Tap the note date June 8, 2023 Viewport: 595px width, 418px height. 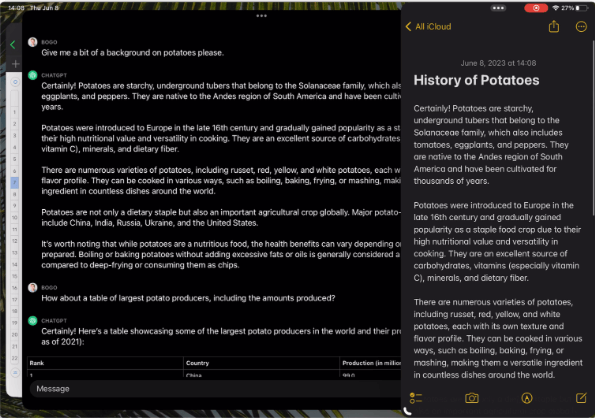(498, 63)
